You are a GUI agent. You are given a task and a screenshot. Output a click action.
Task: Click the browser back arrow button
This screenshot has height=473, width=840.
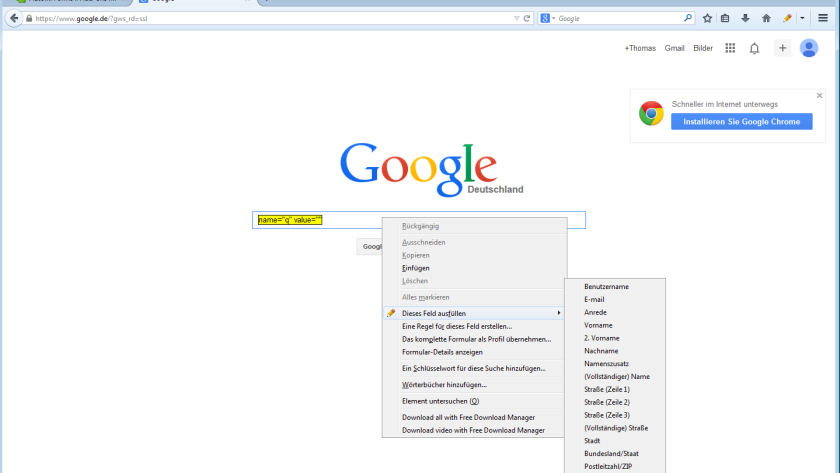14,18
